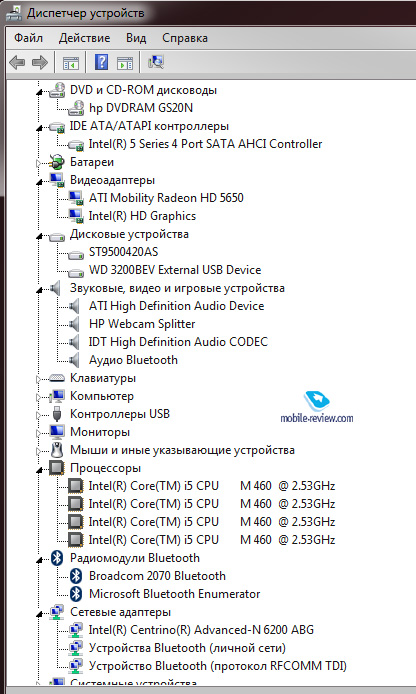Click the scan for hardware changes icon
Viewport: 416px width, 694px height.
click(156, 62)
